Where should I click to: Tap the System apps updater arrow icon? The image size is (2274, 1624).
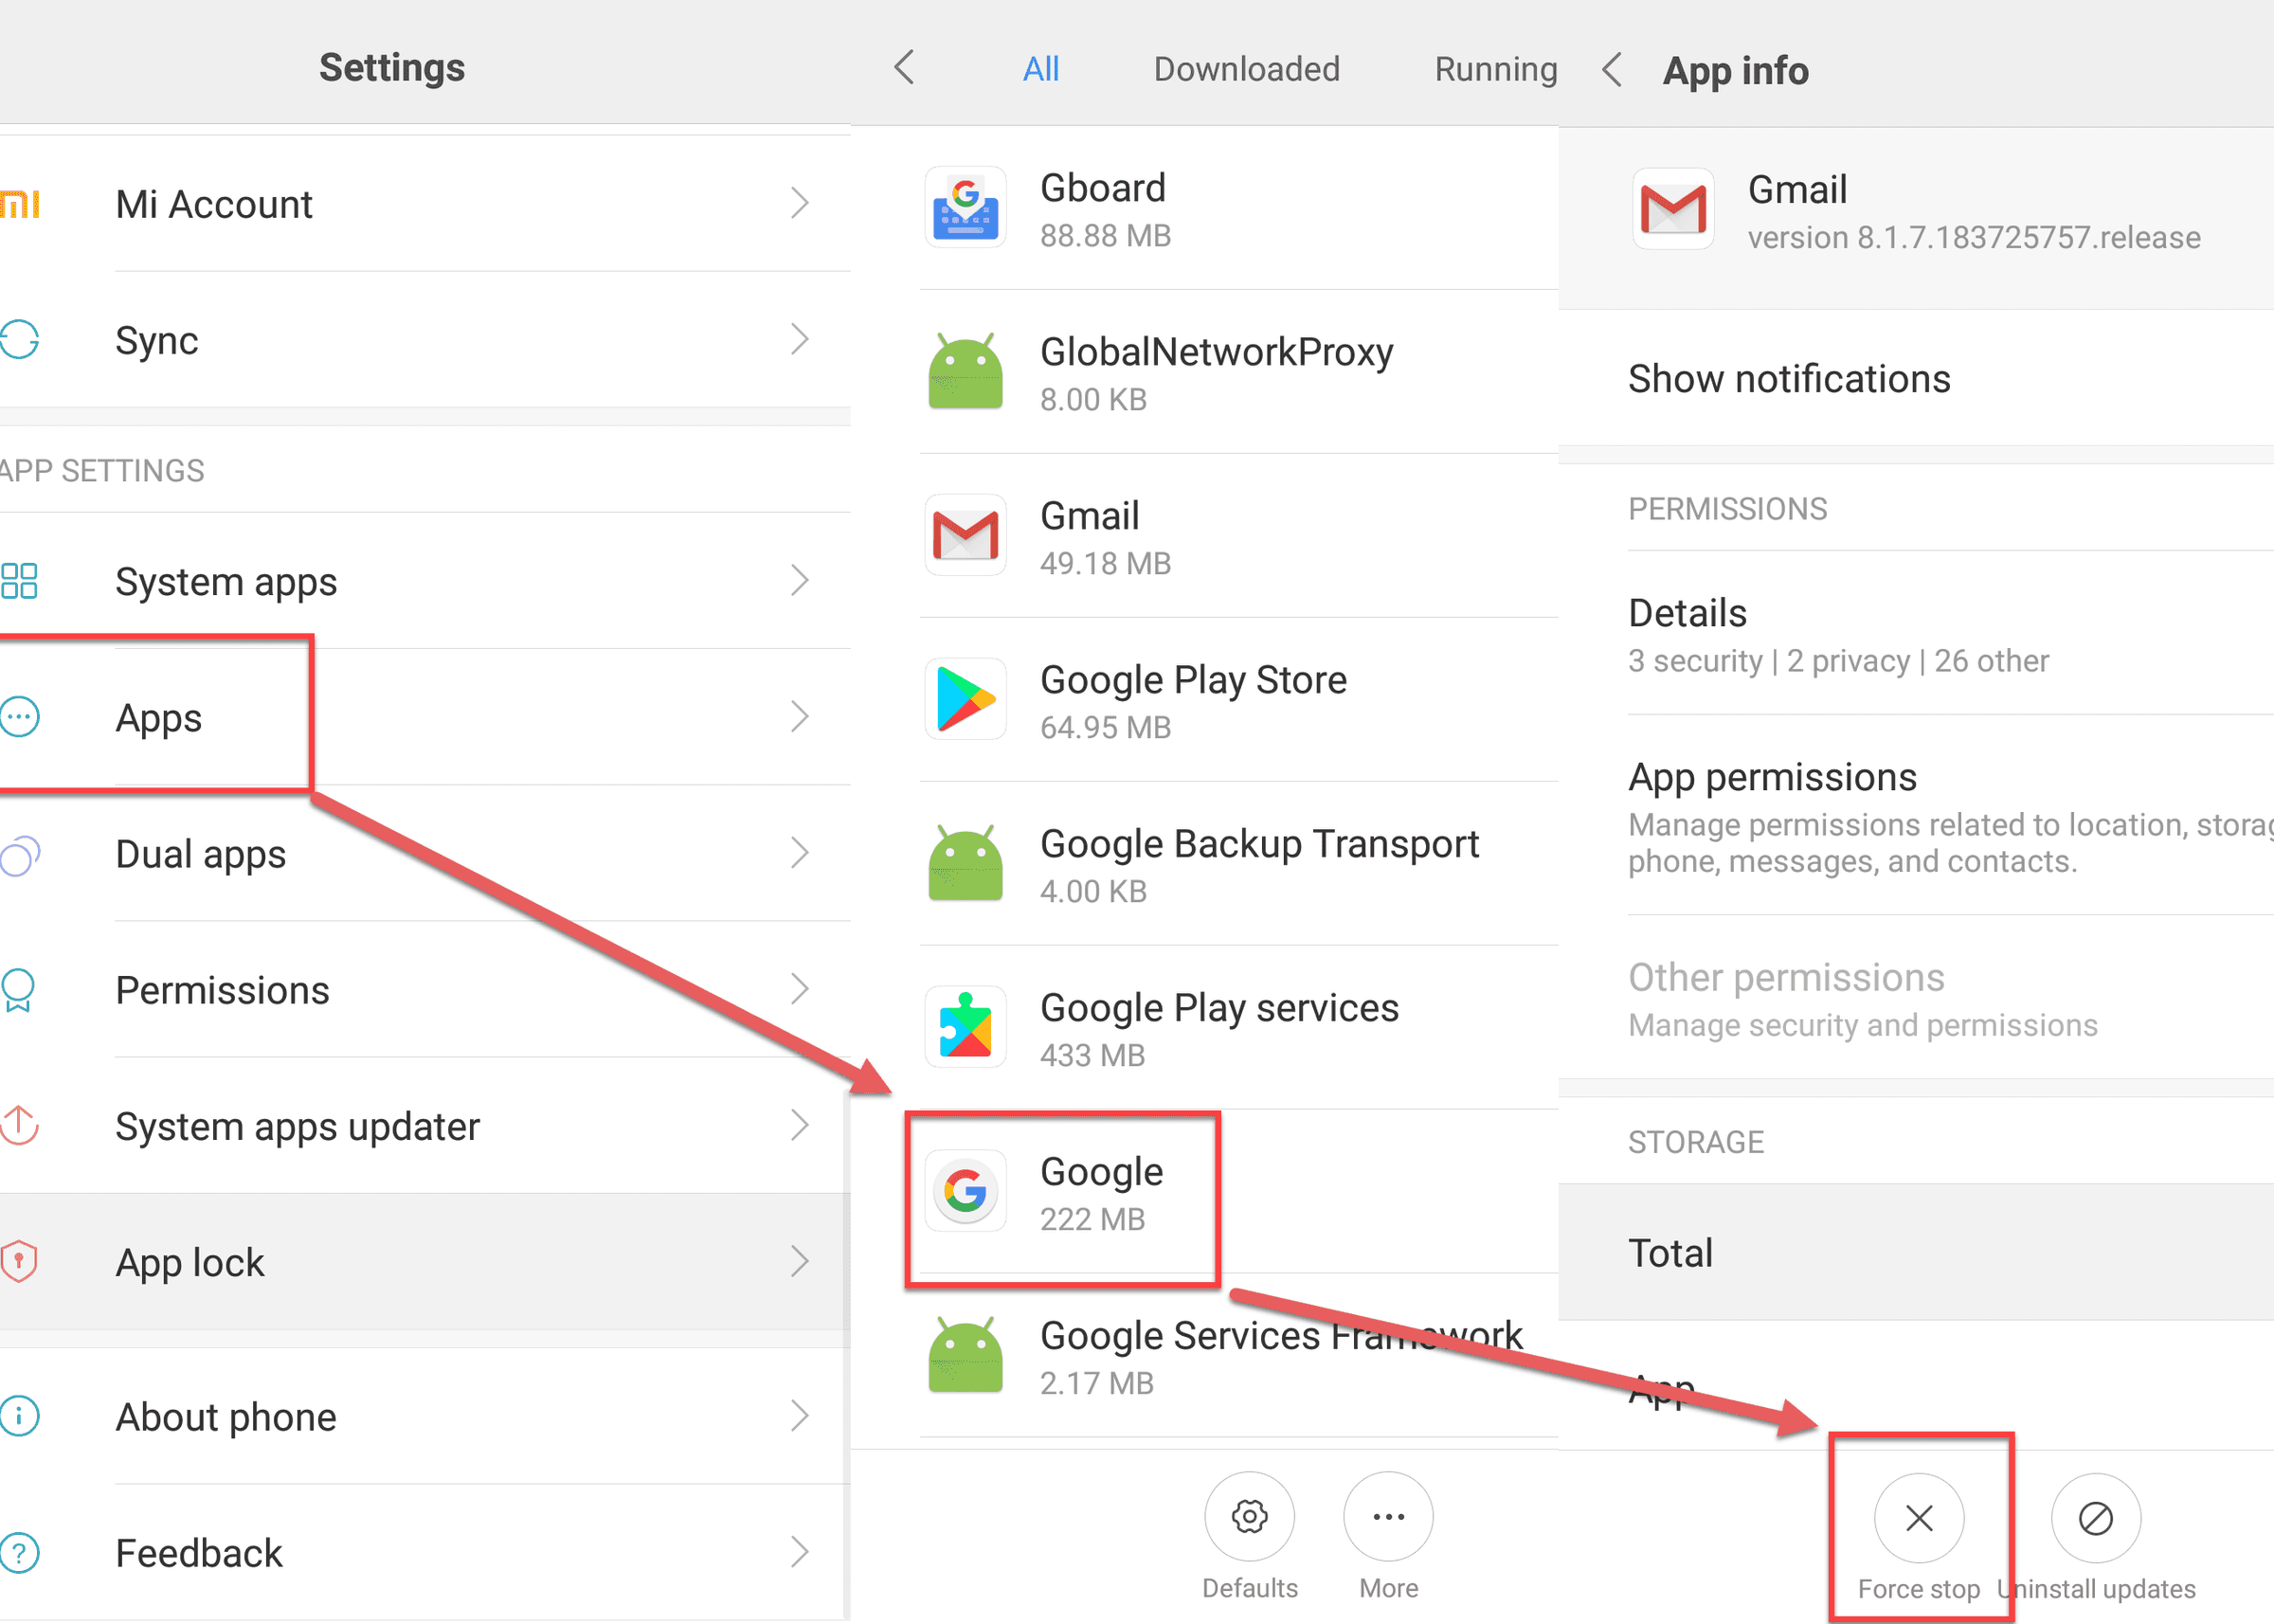tap(19, 1125)
